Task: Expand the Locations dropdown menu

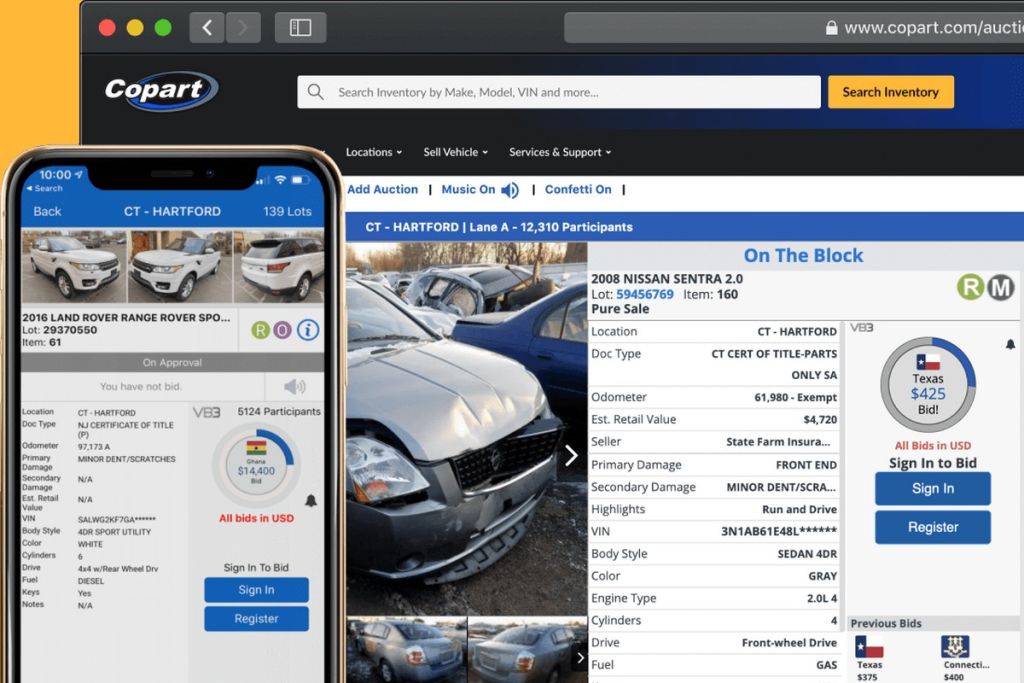Action: pyautogui.click(x=373, y=152)
